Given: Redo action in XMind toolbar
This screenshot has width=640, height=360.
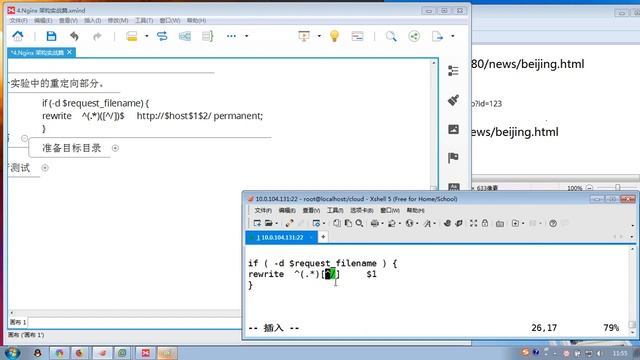Looking at the screenshot, I should pos(97,36).
